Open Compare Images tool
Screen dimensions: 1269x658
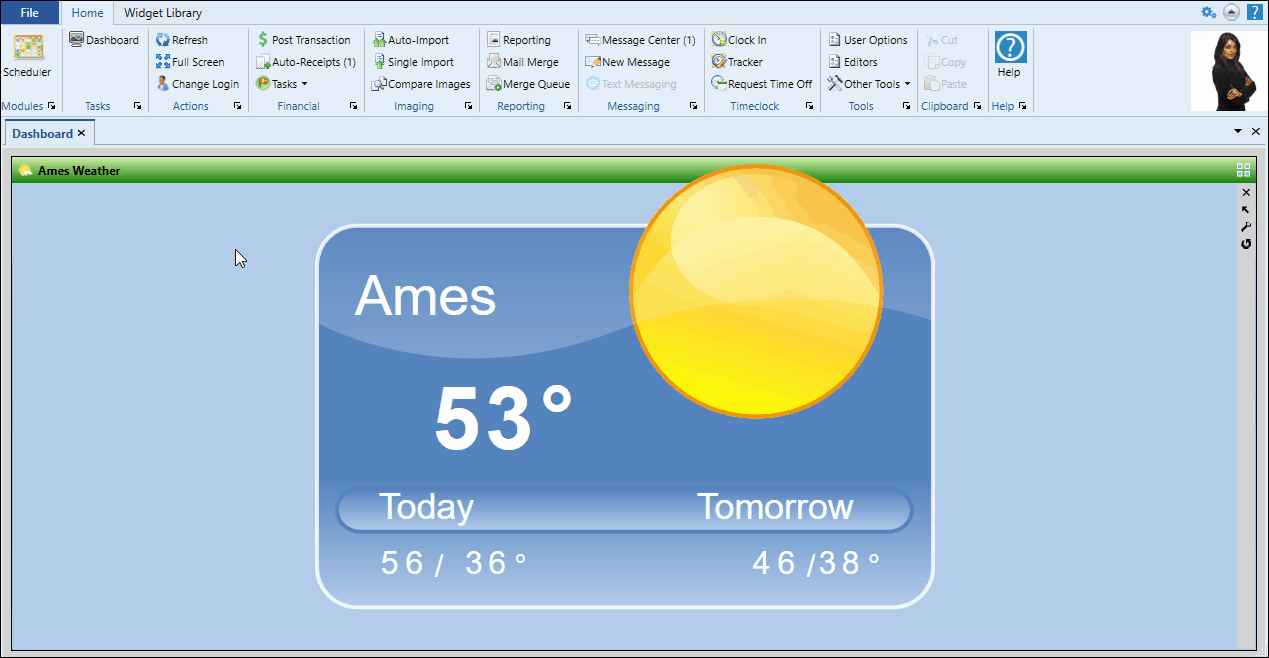420,84
